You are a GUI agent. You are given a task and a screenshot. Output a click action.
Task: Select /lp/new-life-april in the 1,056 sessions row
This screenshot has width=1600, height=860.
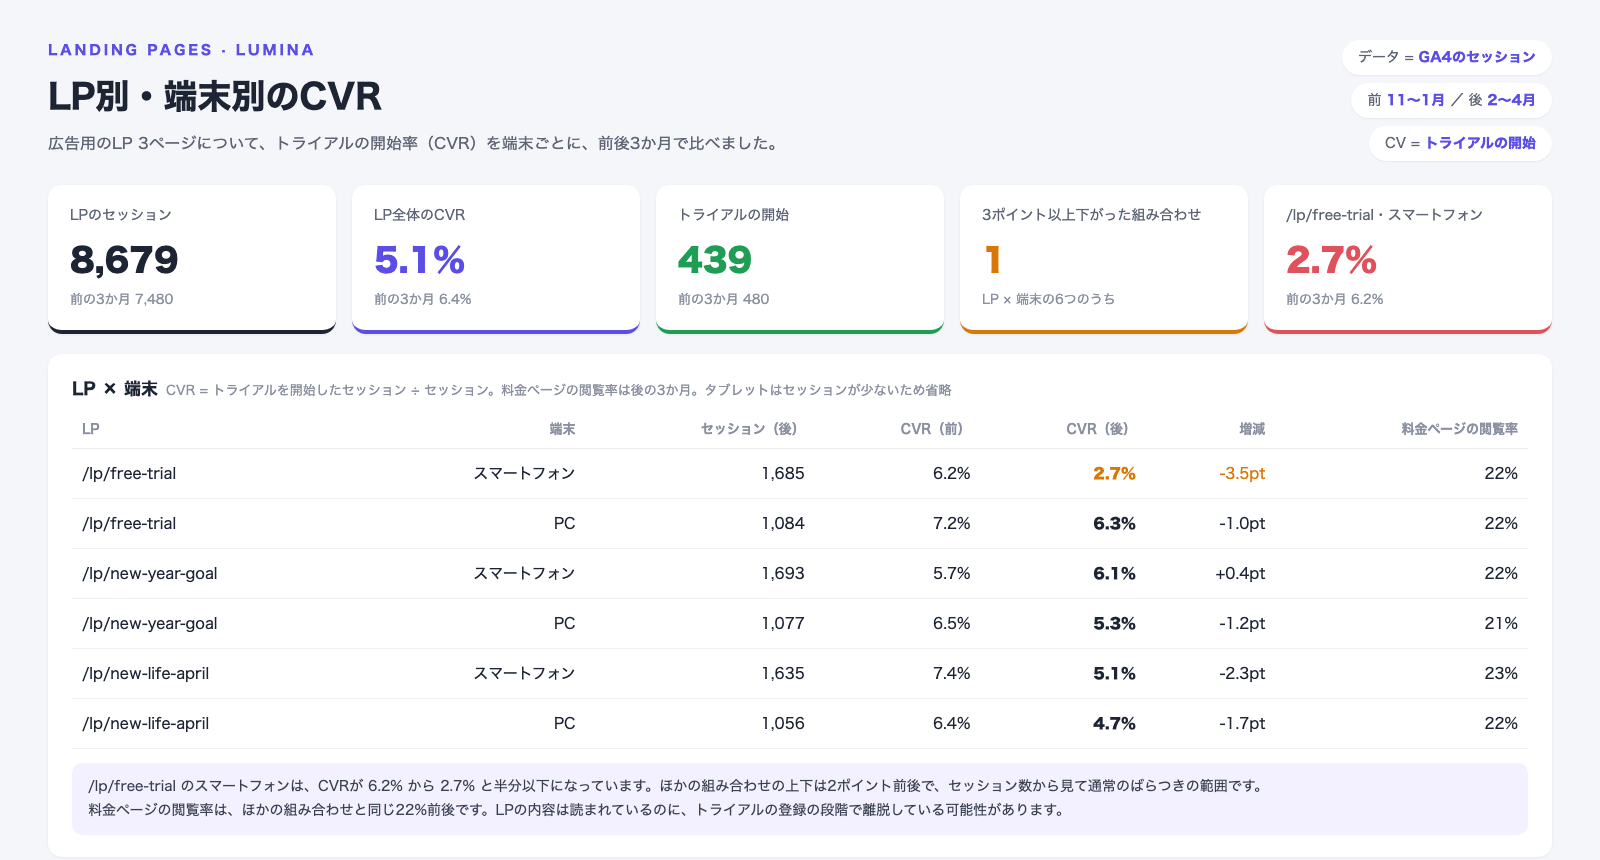[x=146, y=724]
